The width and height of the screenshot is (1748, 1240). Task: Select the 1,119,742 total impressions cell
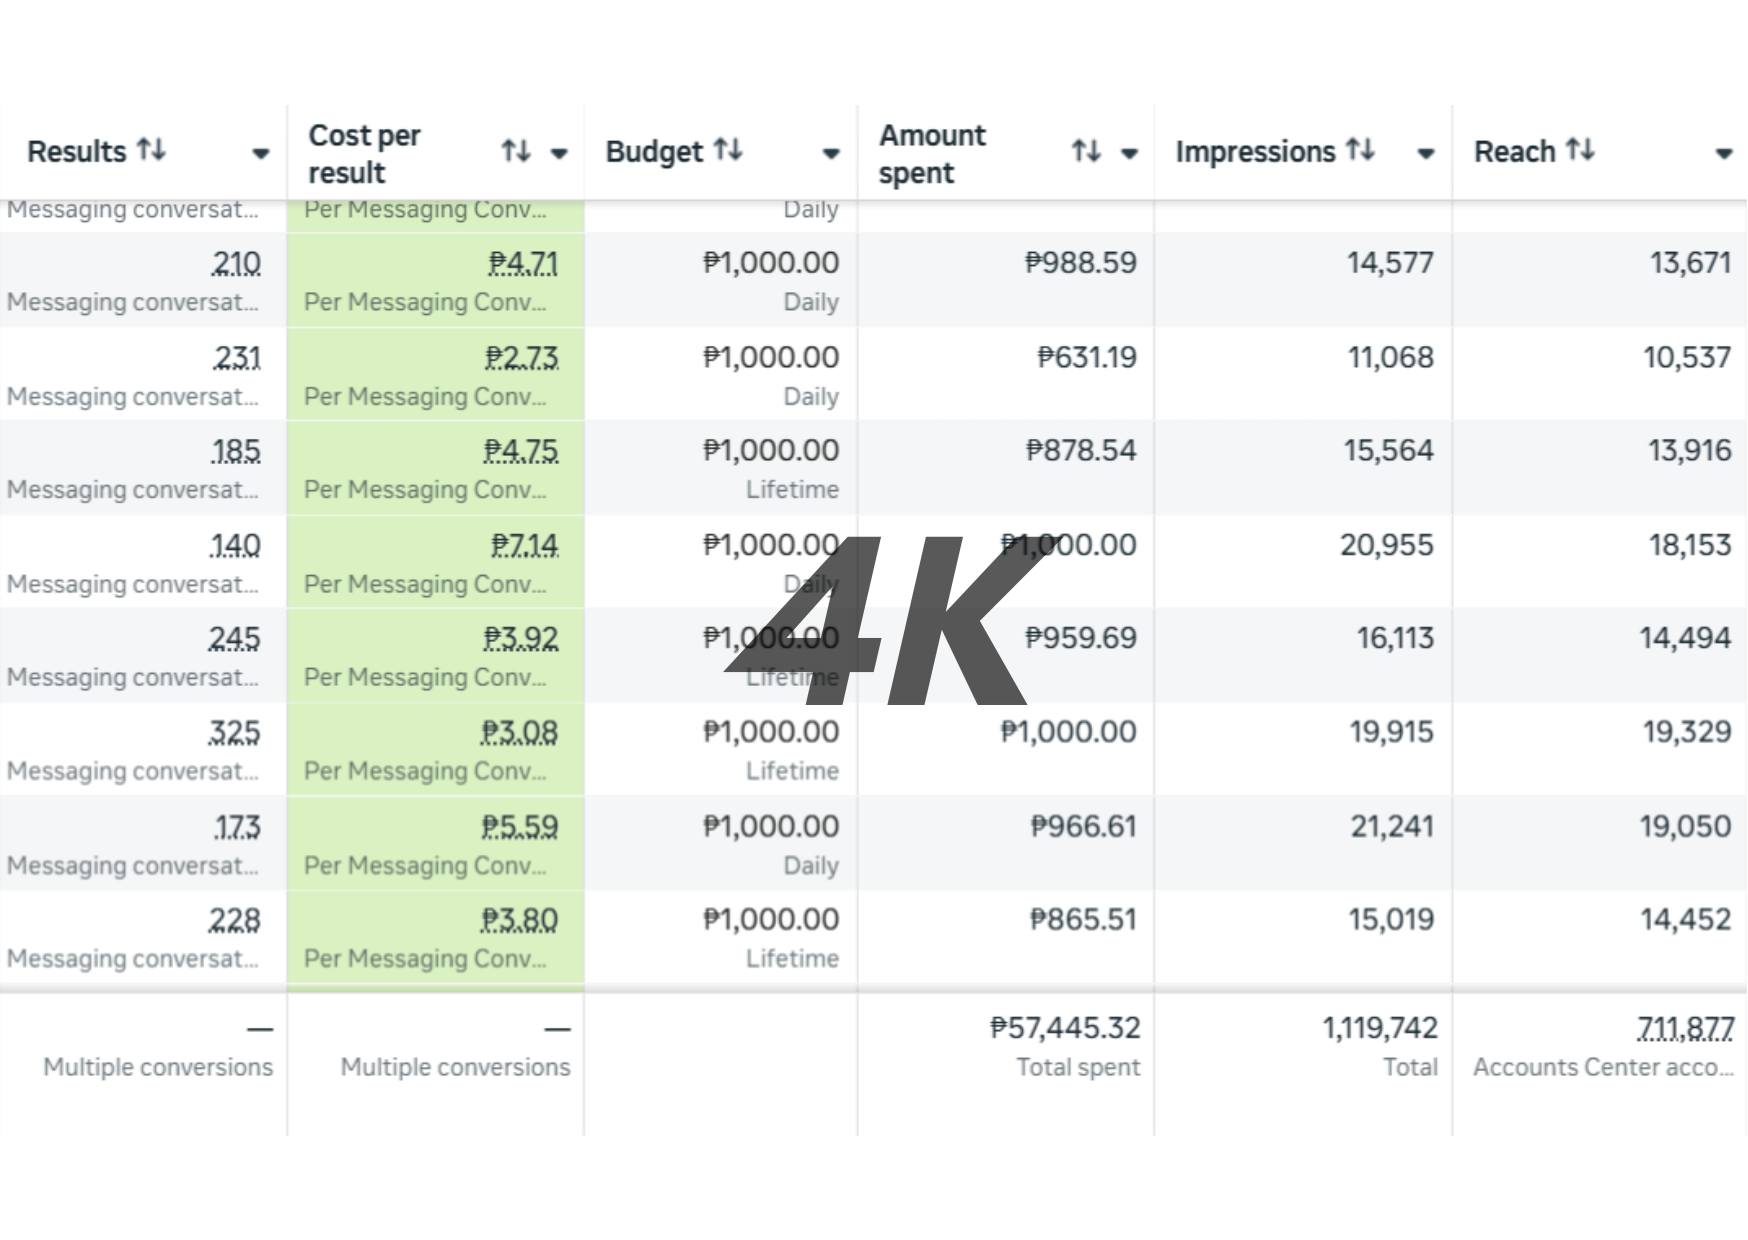tap(1379, 1027)
